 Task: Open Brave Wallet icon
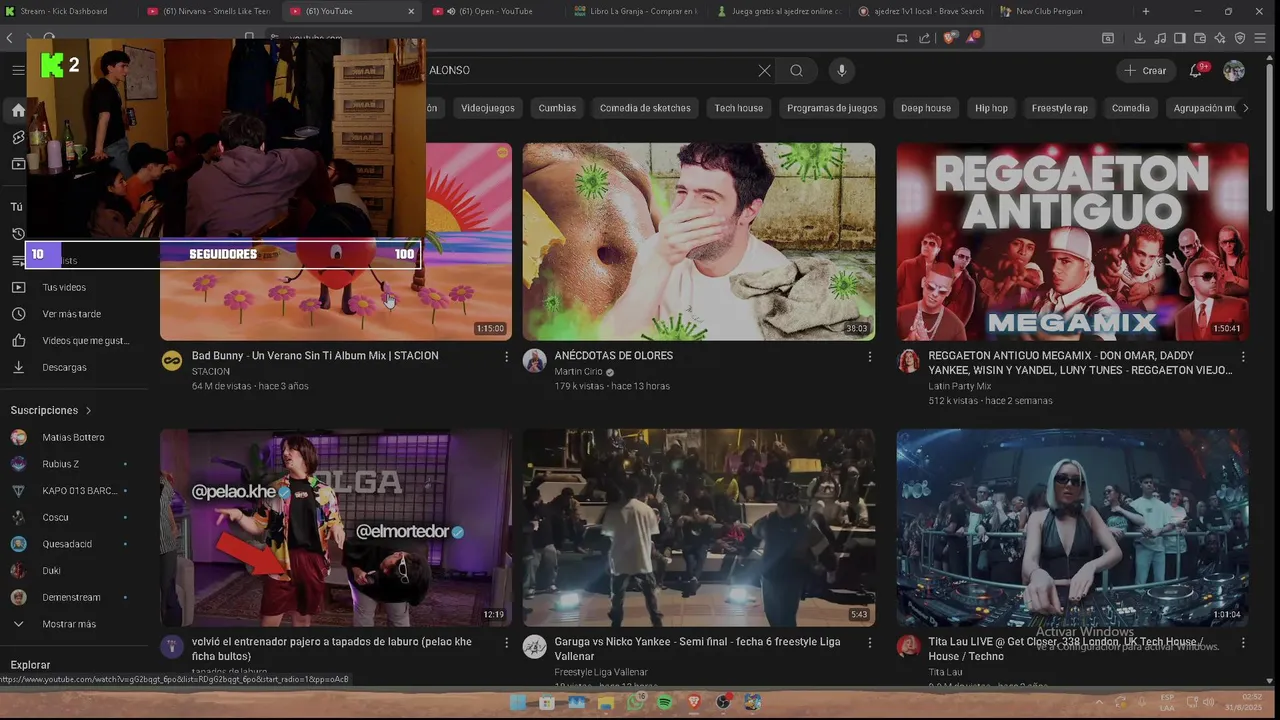[1200, 38]
